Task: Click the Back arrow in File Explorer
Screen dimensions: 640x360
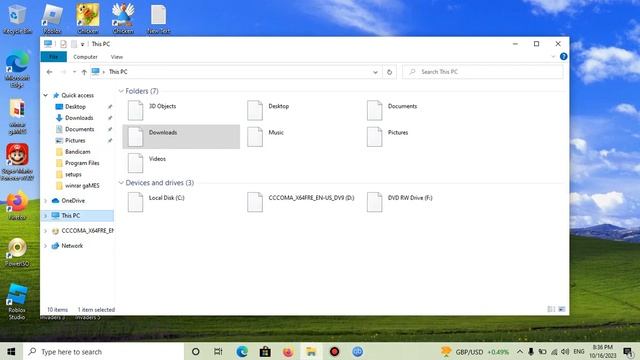Action: 49,72
